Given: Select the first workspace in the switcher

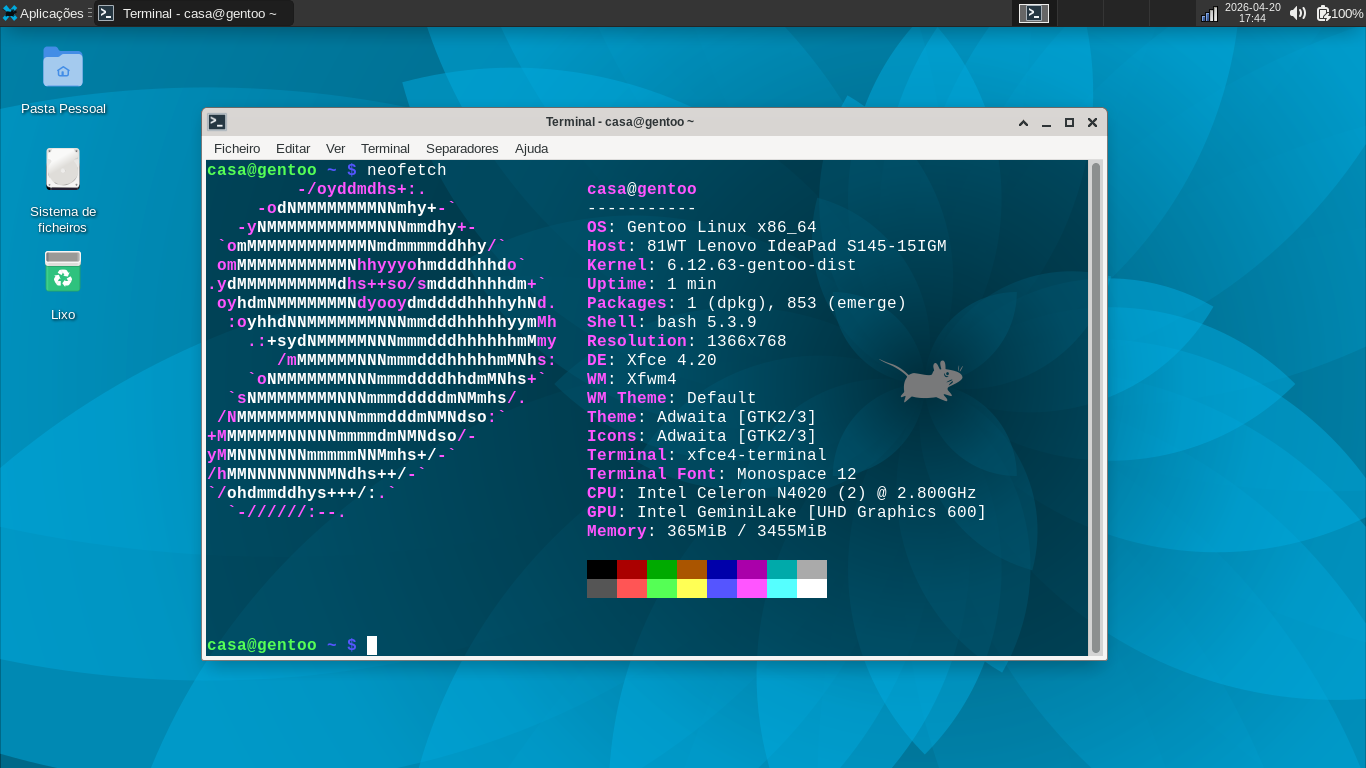Looking at the screenshot, I should point(1034,13).
